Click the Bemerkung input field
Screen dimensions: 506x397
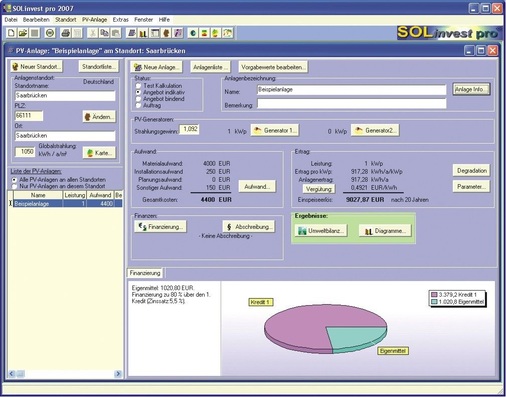[352, 104]
